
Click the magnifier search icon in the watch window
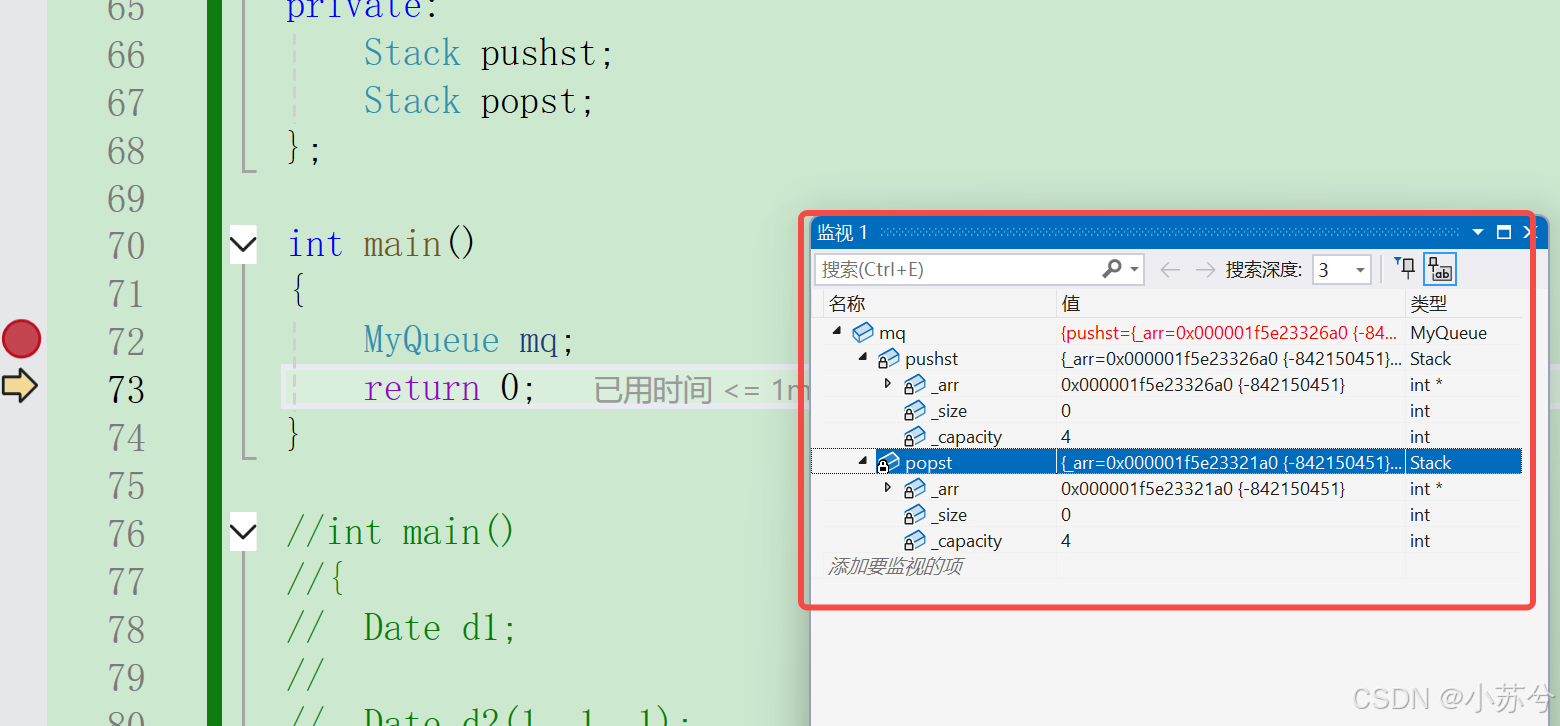click(x=1111, y=269)
